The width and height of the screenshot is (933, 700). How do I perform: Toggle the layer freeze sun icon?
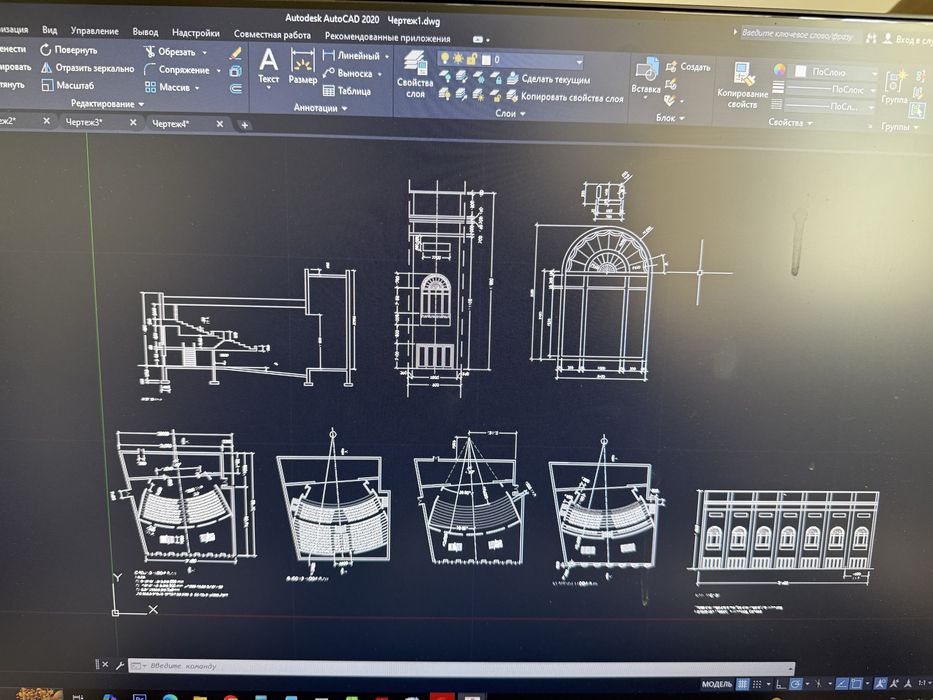click(x=458, y=58)
